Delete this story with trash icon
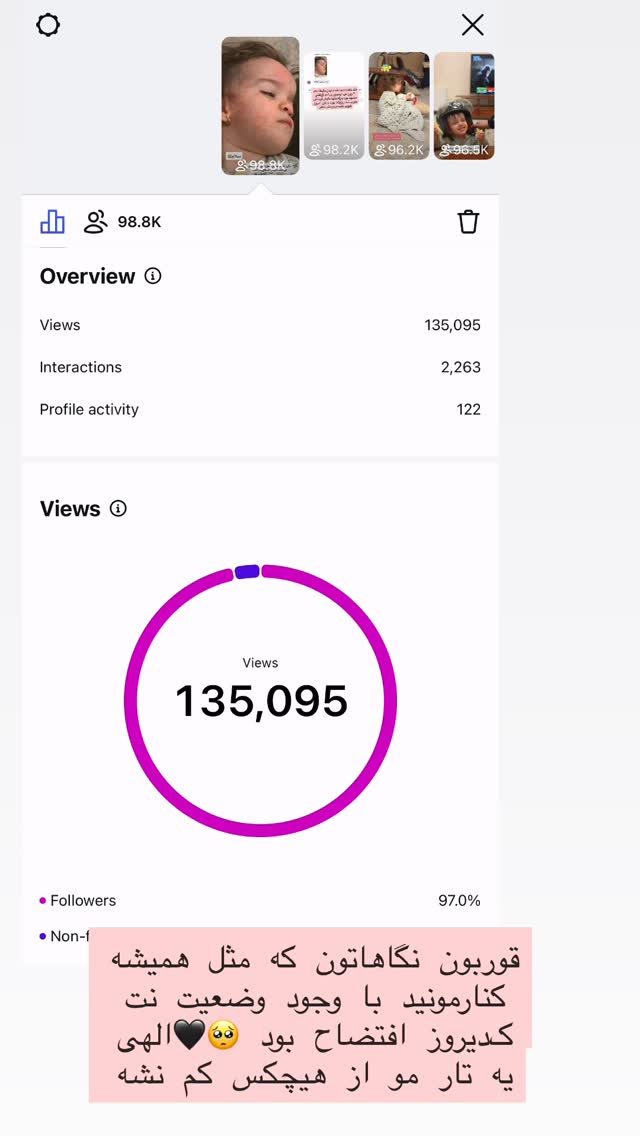 click(468, 222)
